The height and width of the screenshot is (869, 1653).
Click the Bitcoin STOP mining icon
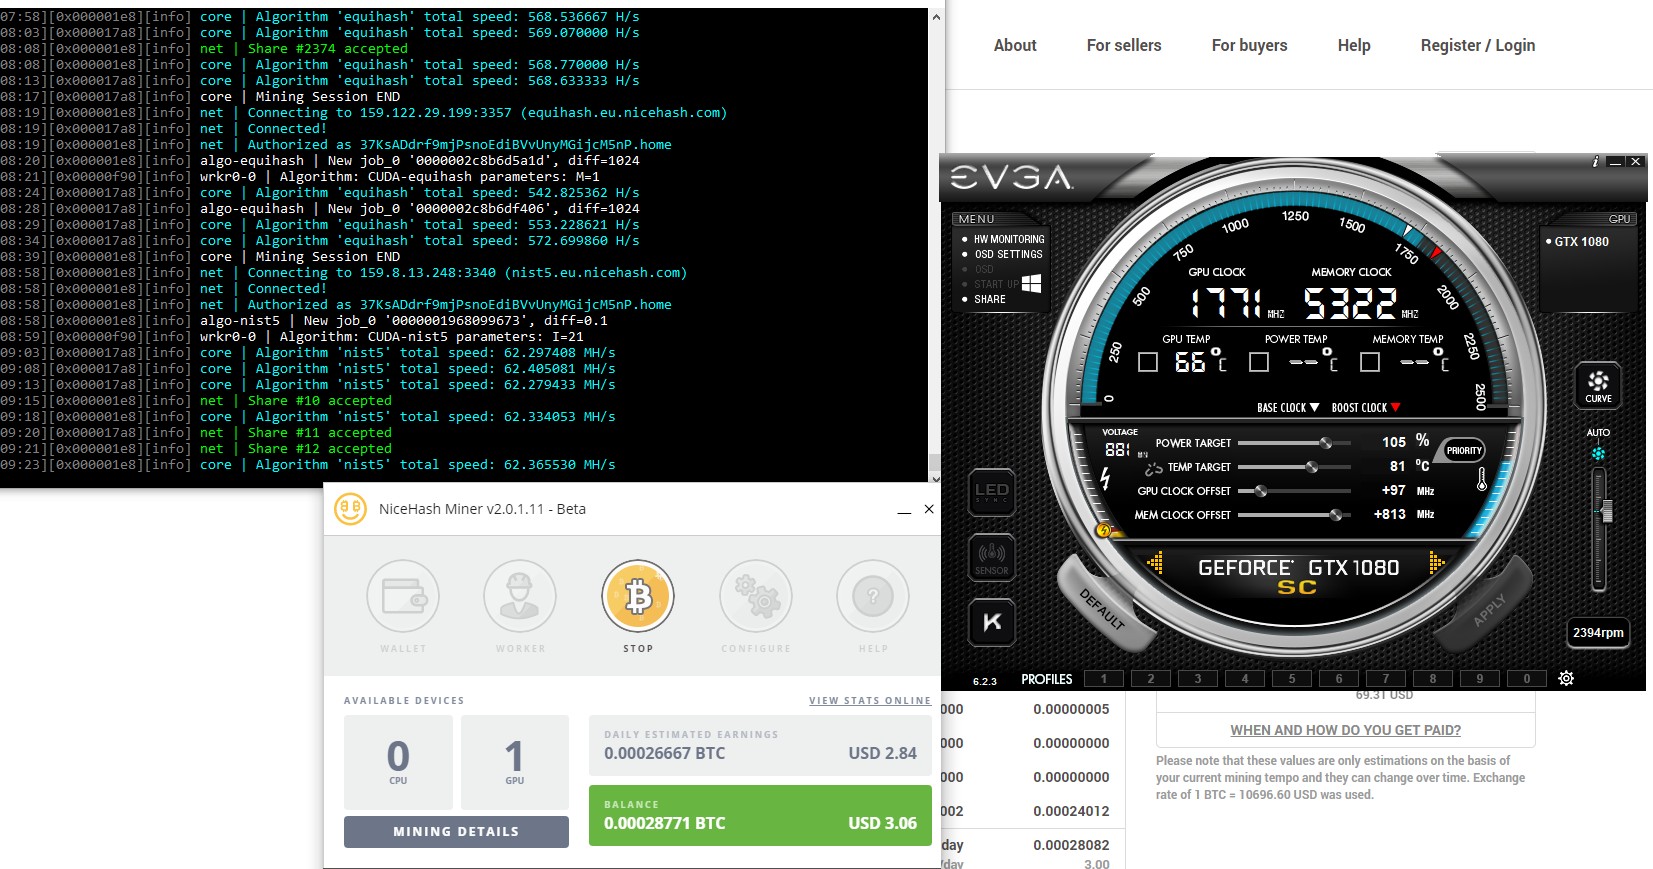tap(637, 597)
